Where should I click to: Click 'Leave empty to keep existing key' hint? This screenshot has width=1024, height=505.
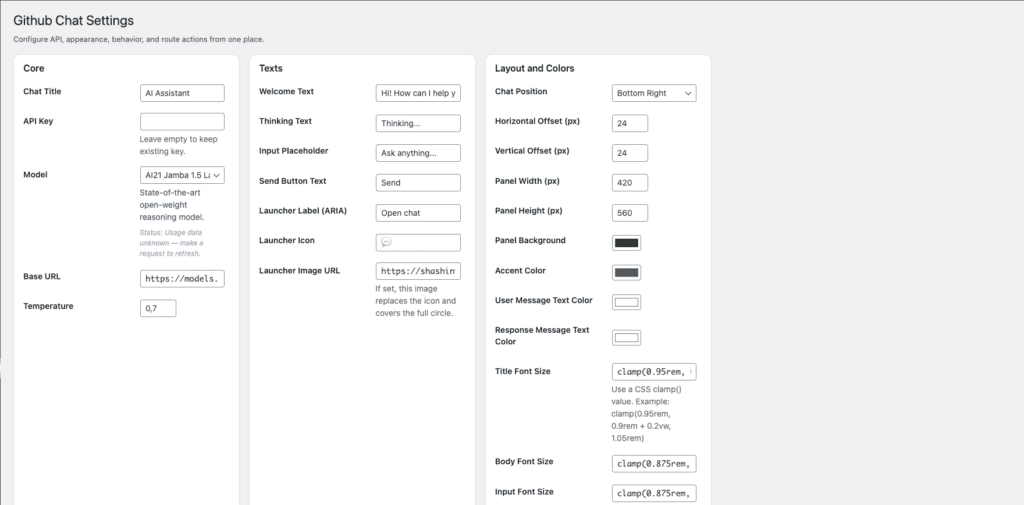(179, 145)
